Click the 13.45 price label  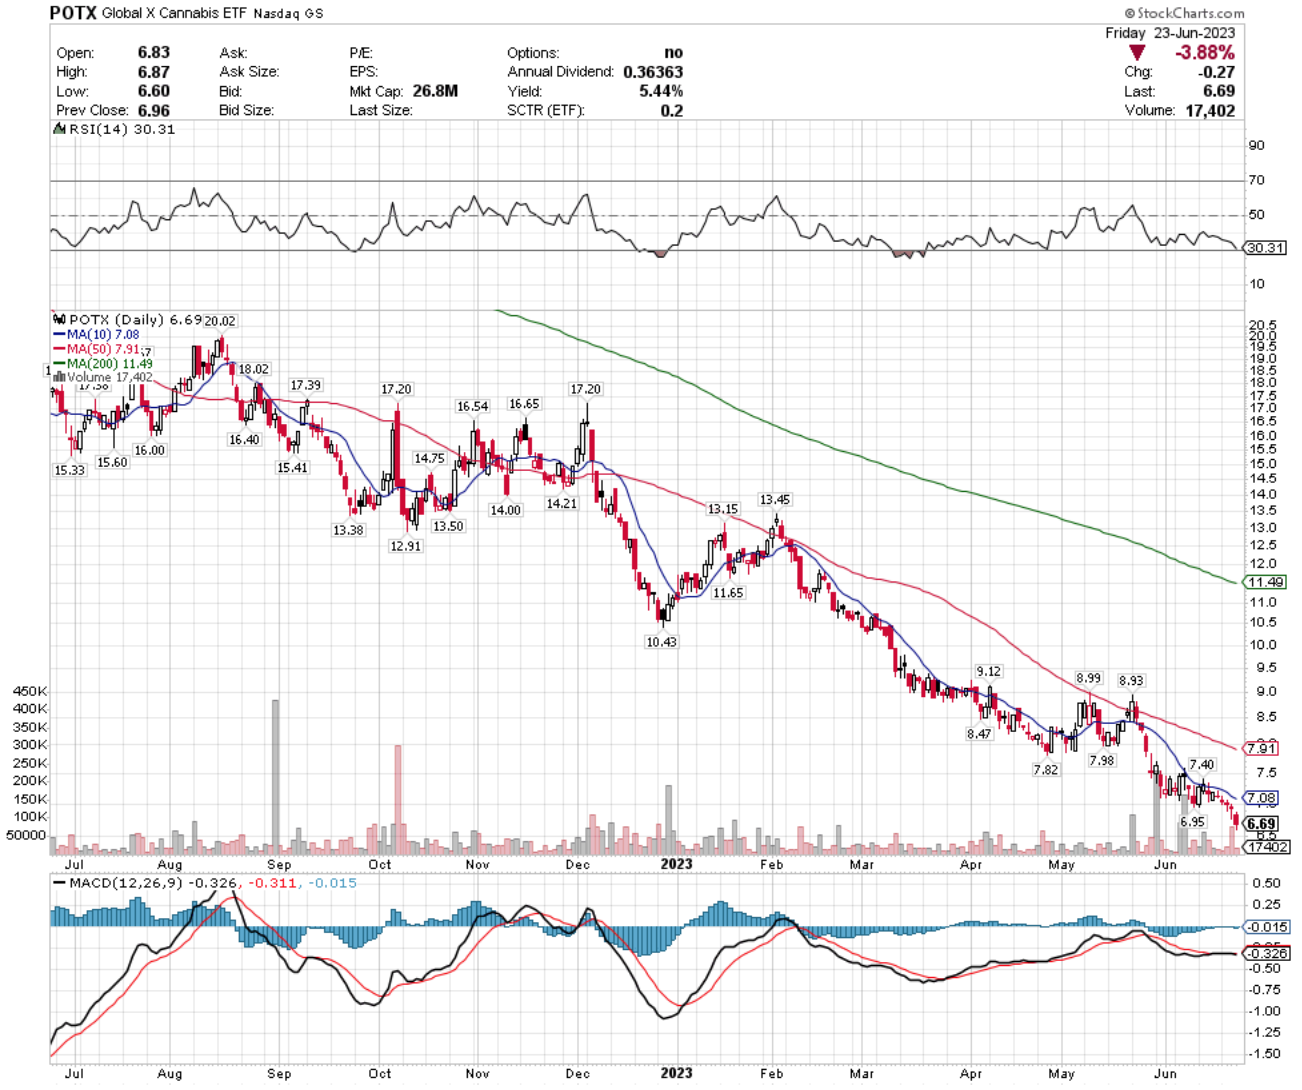775,499
